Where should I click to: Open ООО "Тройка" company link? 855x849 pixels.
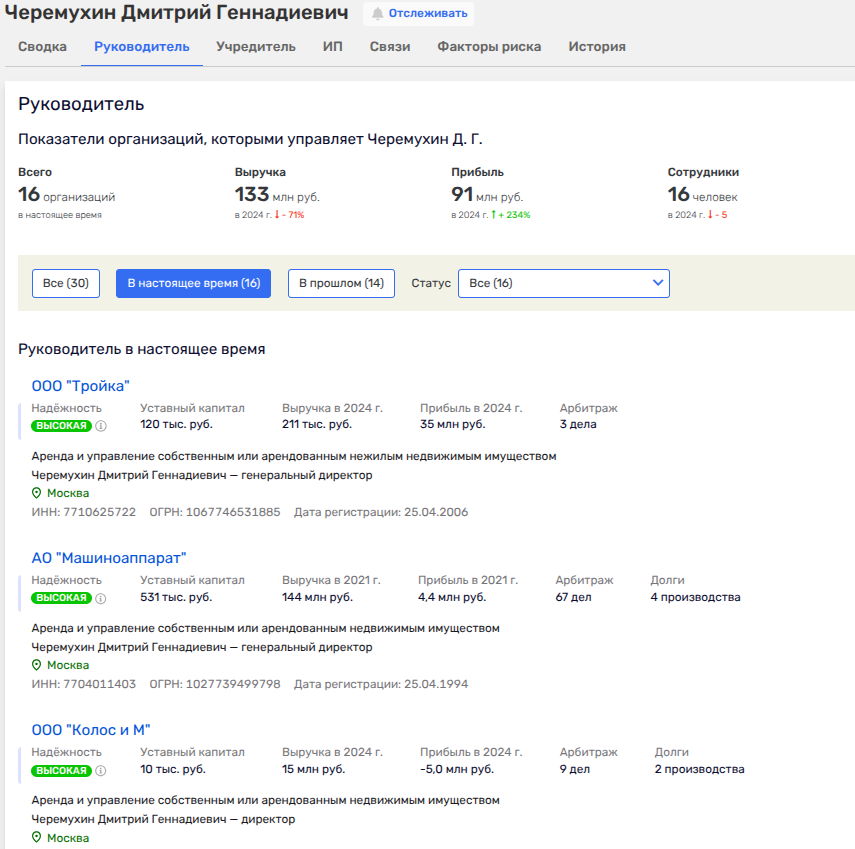click(x=81, y=386)
